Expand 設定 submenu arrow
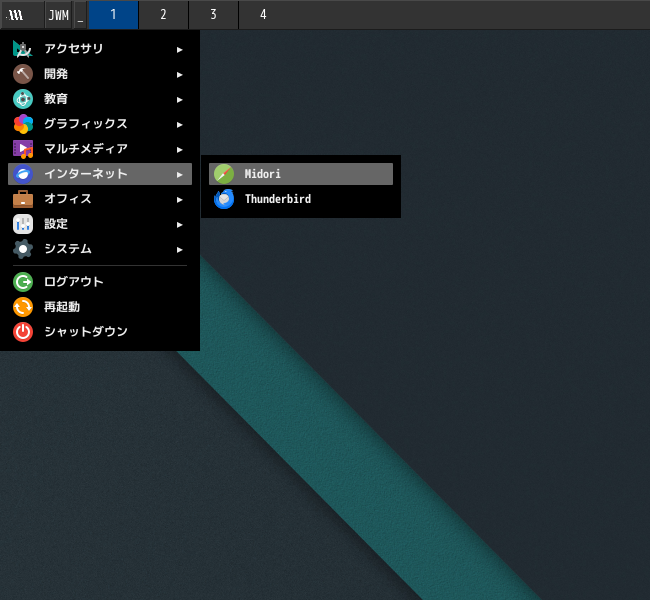This screenshot has height=600, width=650. tap(179, 224)
